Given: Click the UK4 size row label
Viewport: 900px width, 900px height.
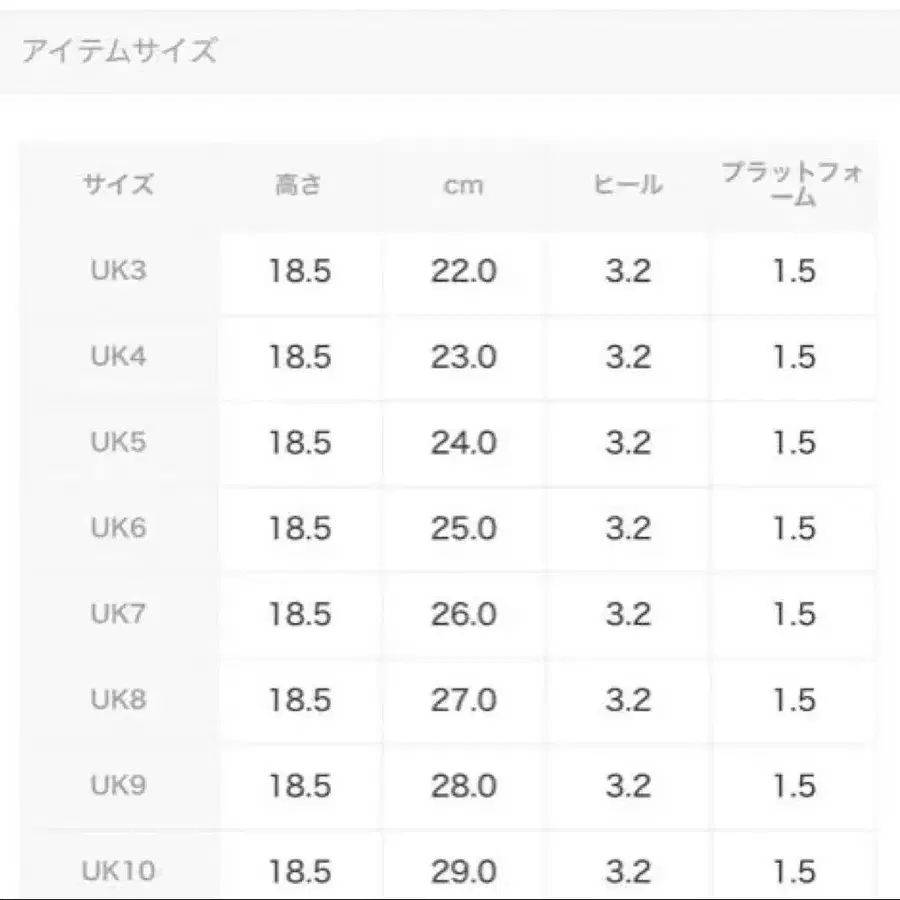Looking at the screenshot, I should coord(119,357).
